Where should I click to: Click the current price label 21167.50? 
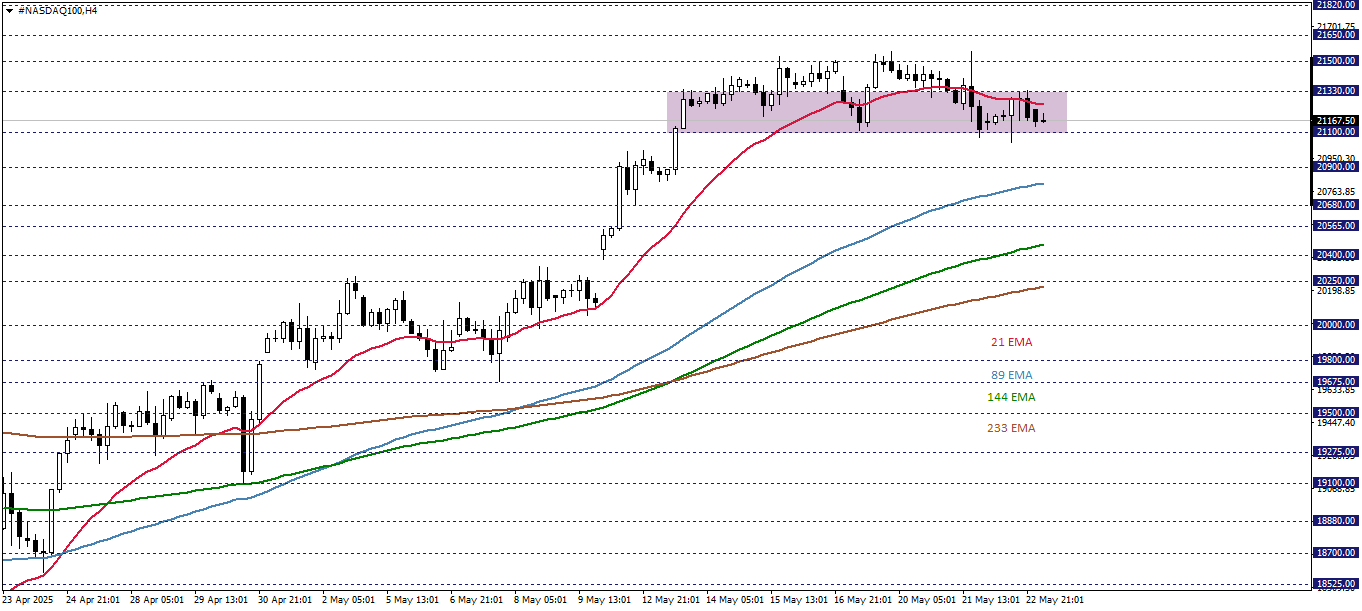point(1336,121)
